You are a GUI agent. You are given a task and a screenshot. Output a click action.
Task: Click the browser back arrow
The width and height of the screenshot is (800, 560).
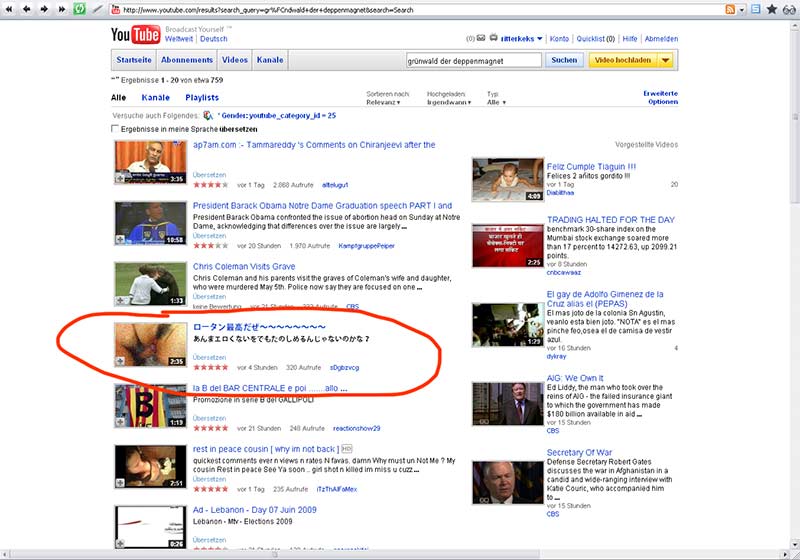[26, 9]
